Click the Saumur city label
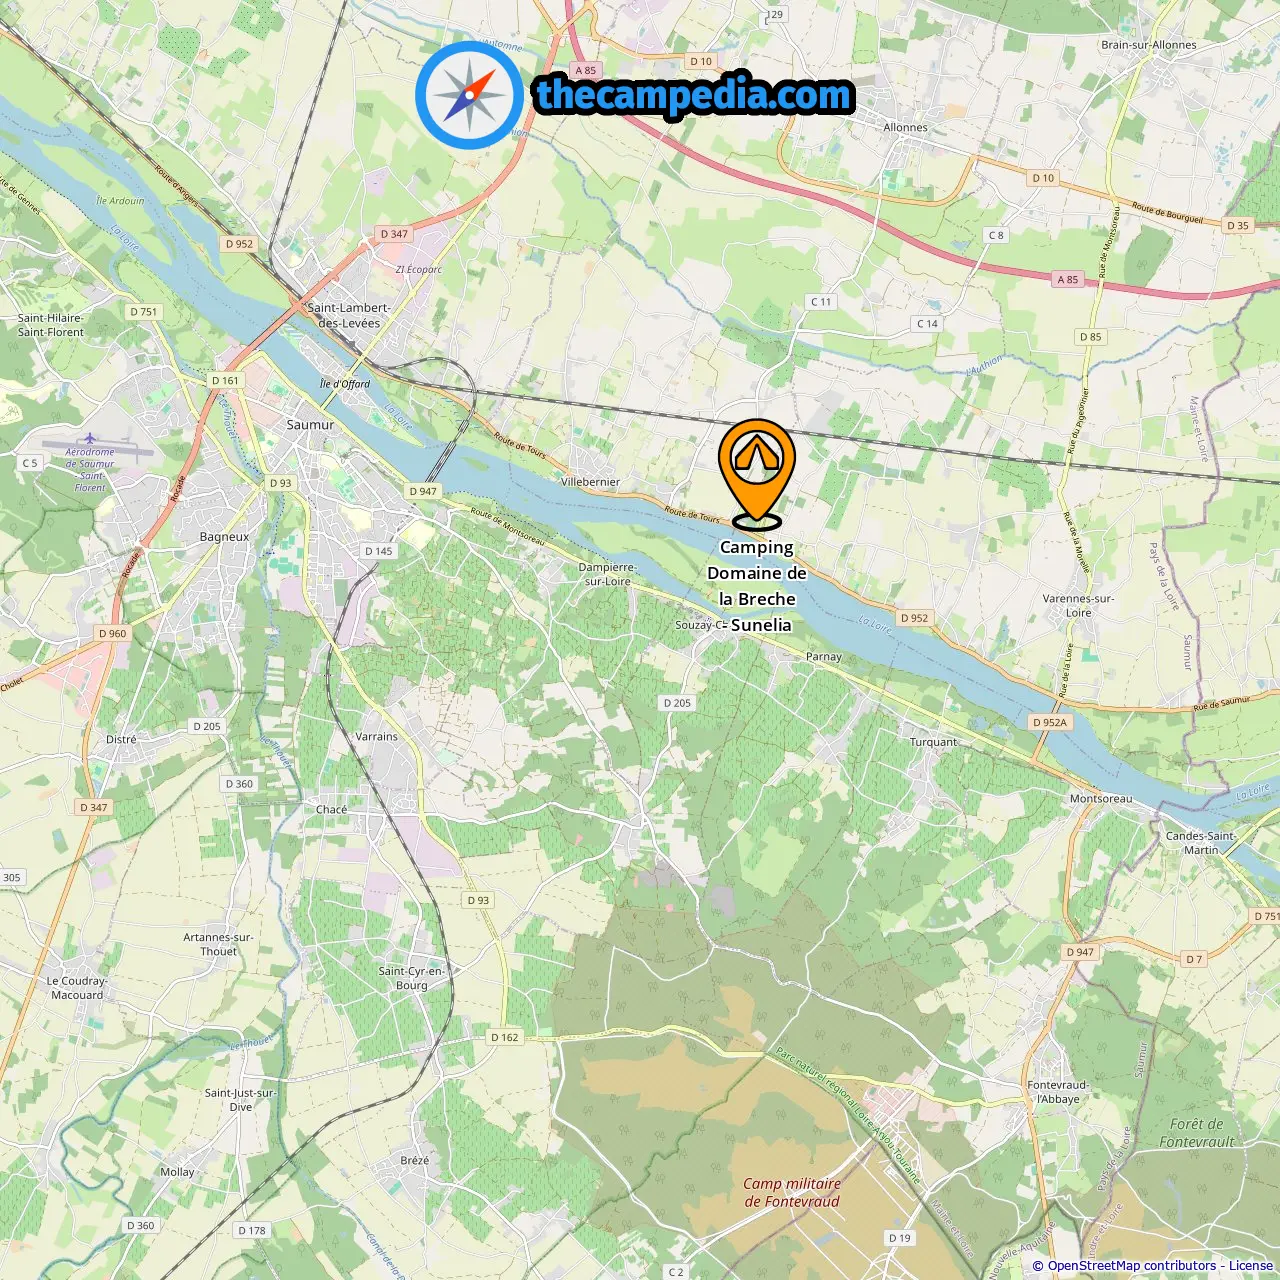Screen dimensions: 1280x1280 pos(310,424)
